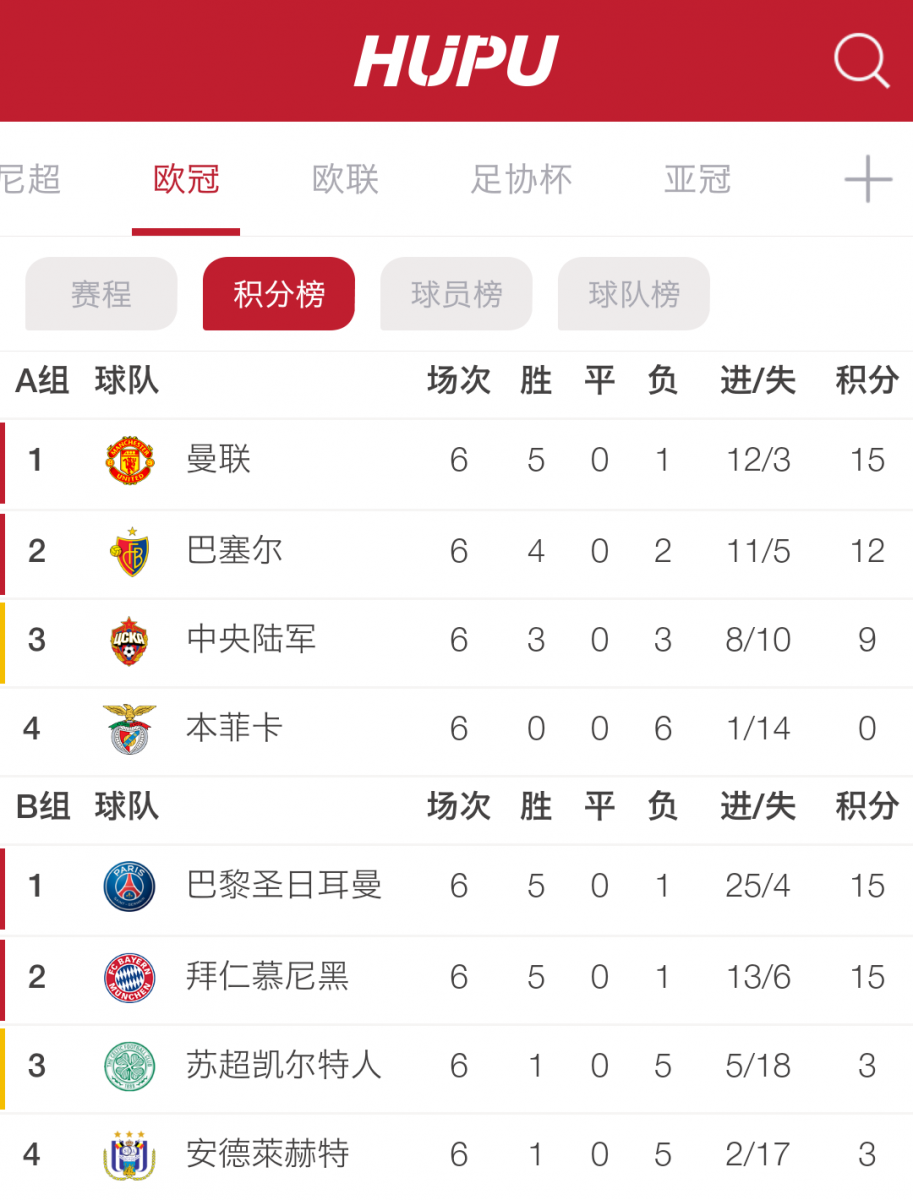Viewport: 913px width, 1200px height.
Task: Open the 球员榜 player rankings
Action: coord(456,294)
